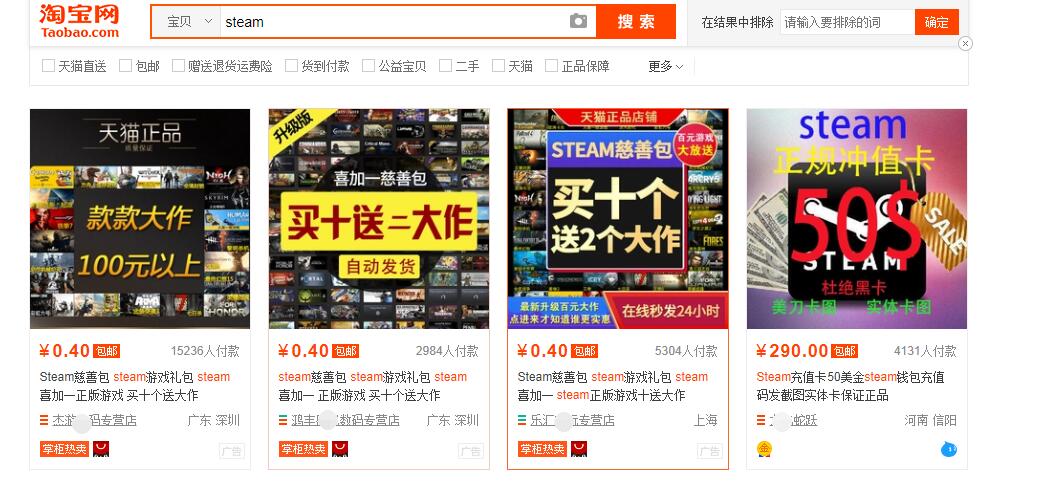Click the store icon on the 河南 信阳 card
Image resolution: width=1058 pixels, height=485 pixels.
760,420
